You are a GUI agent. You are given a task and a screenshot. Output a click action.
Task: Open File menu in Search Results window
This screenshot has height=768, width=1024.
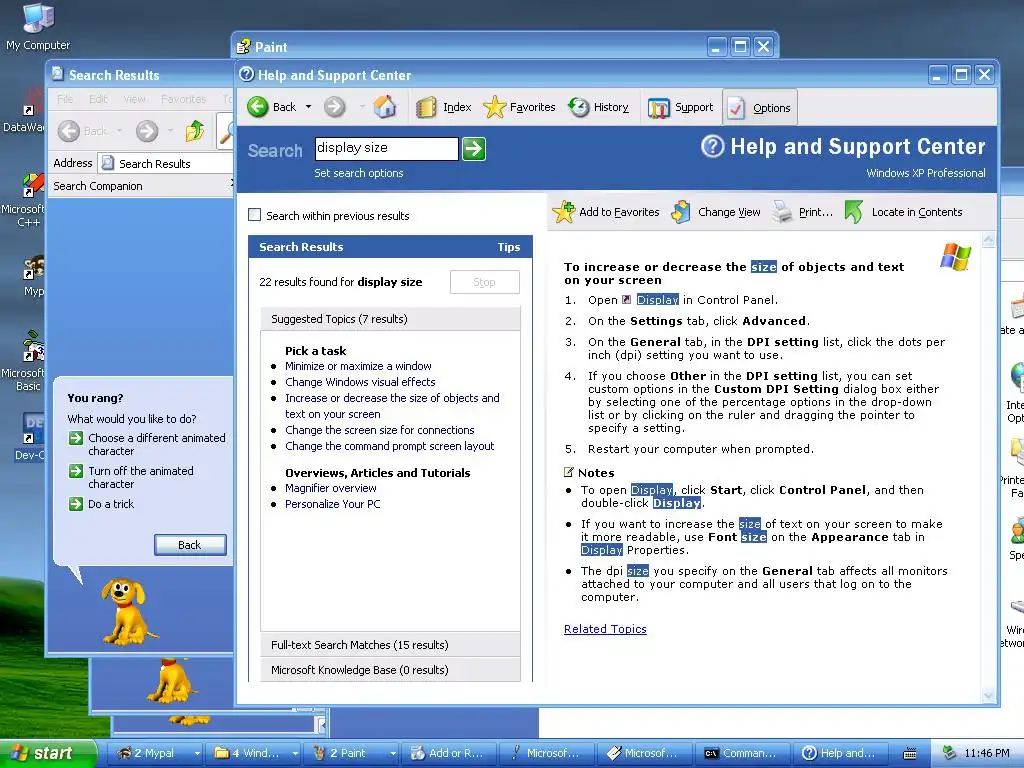coord(65,99)
